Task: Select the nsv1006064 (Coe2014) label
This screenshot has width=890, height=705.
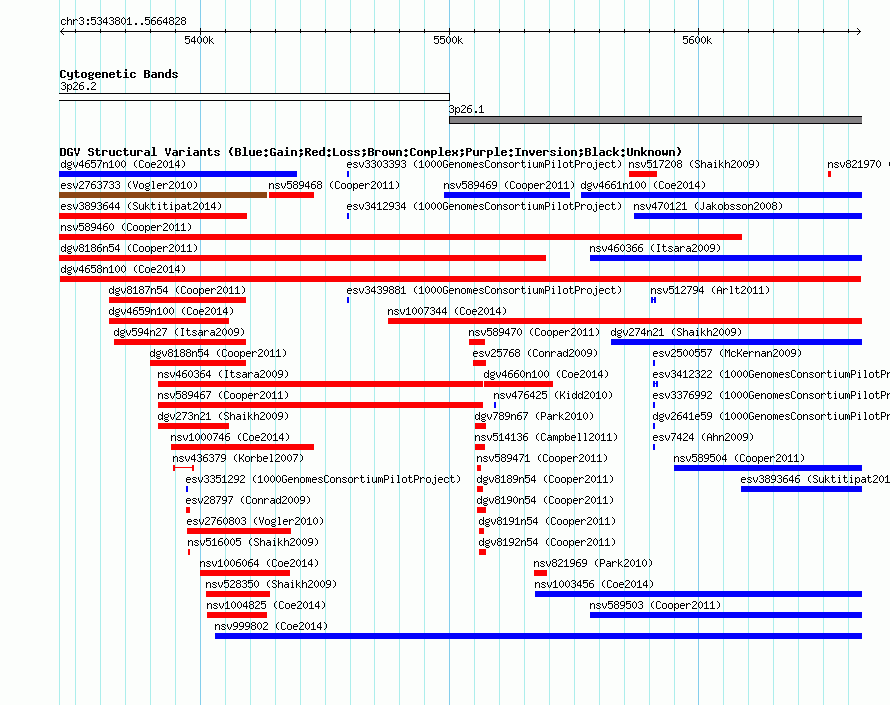Action: tap(259, 564)
